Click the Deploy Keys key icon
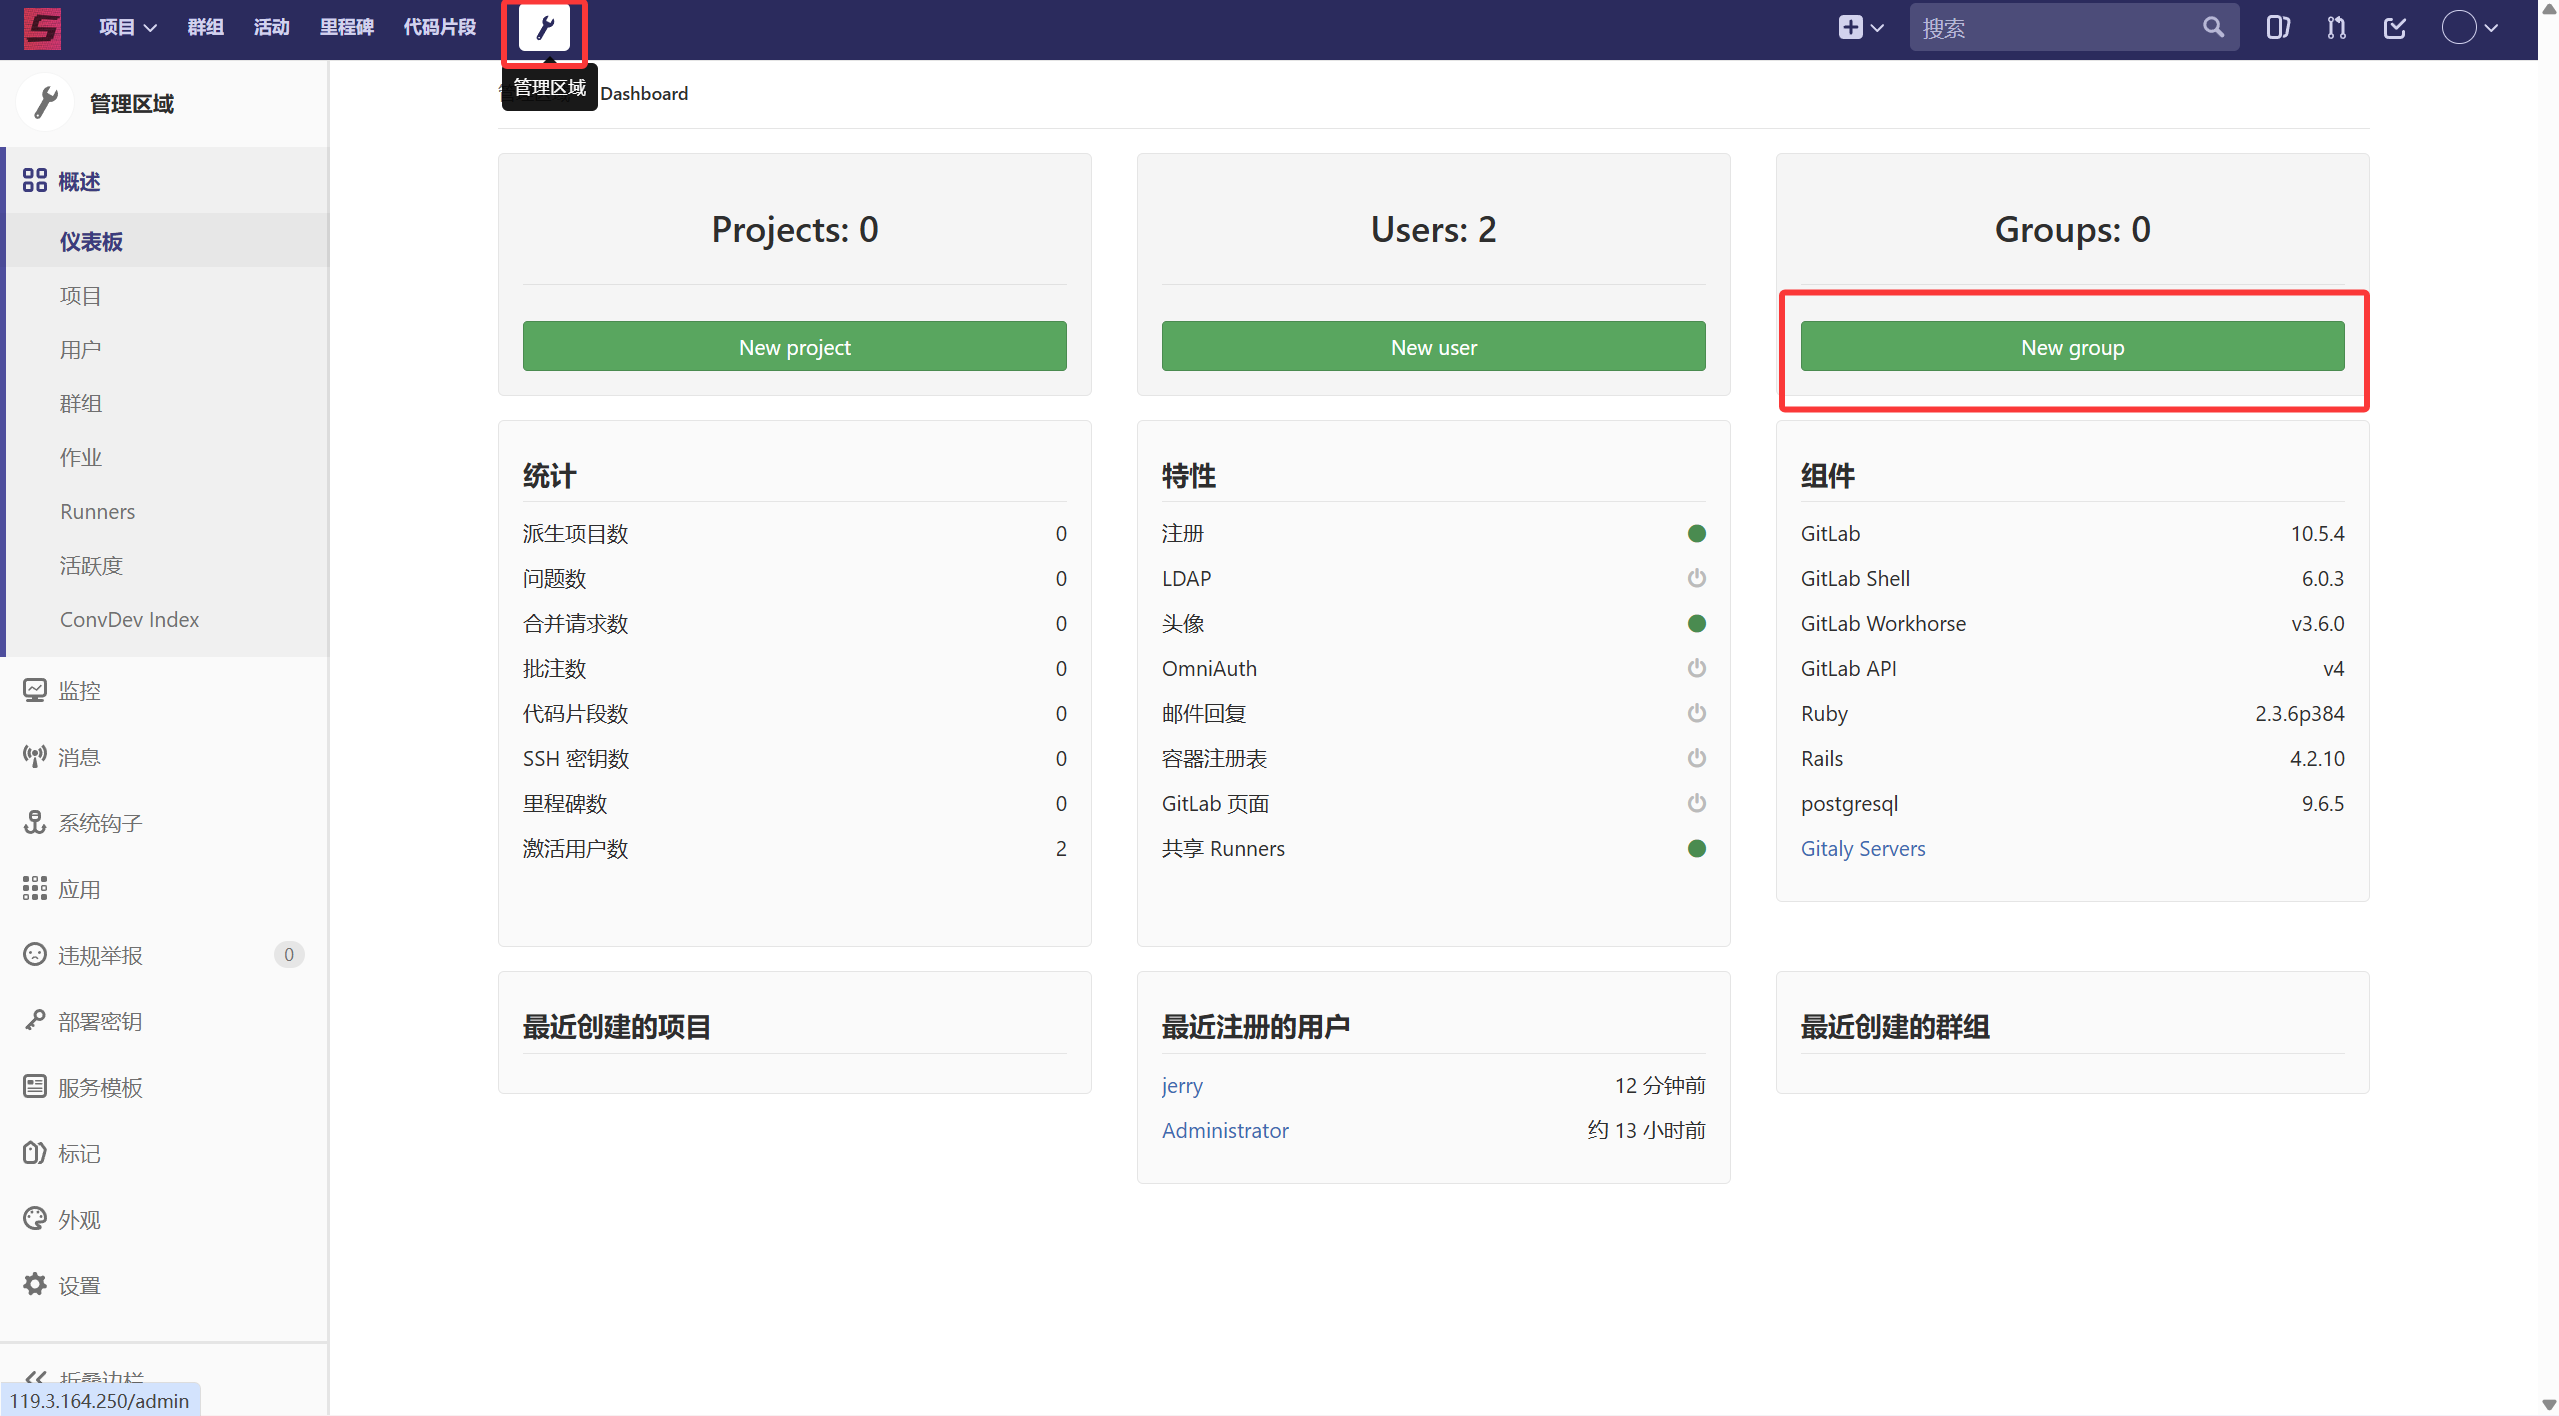This screenshot has width=2559, height=1416. tap(35, 1020)
